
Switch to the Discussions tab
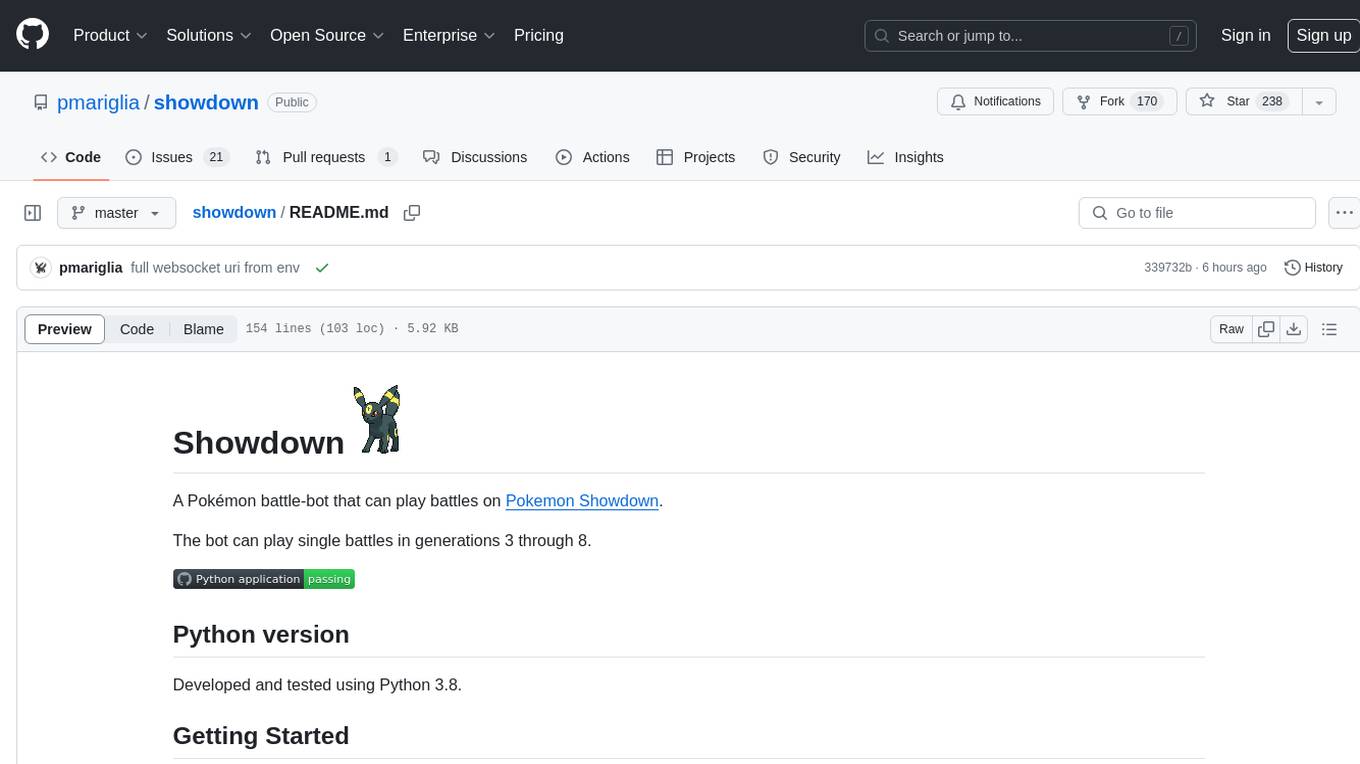point(475,157)
